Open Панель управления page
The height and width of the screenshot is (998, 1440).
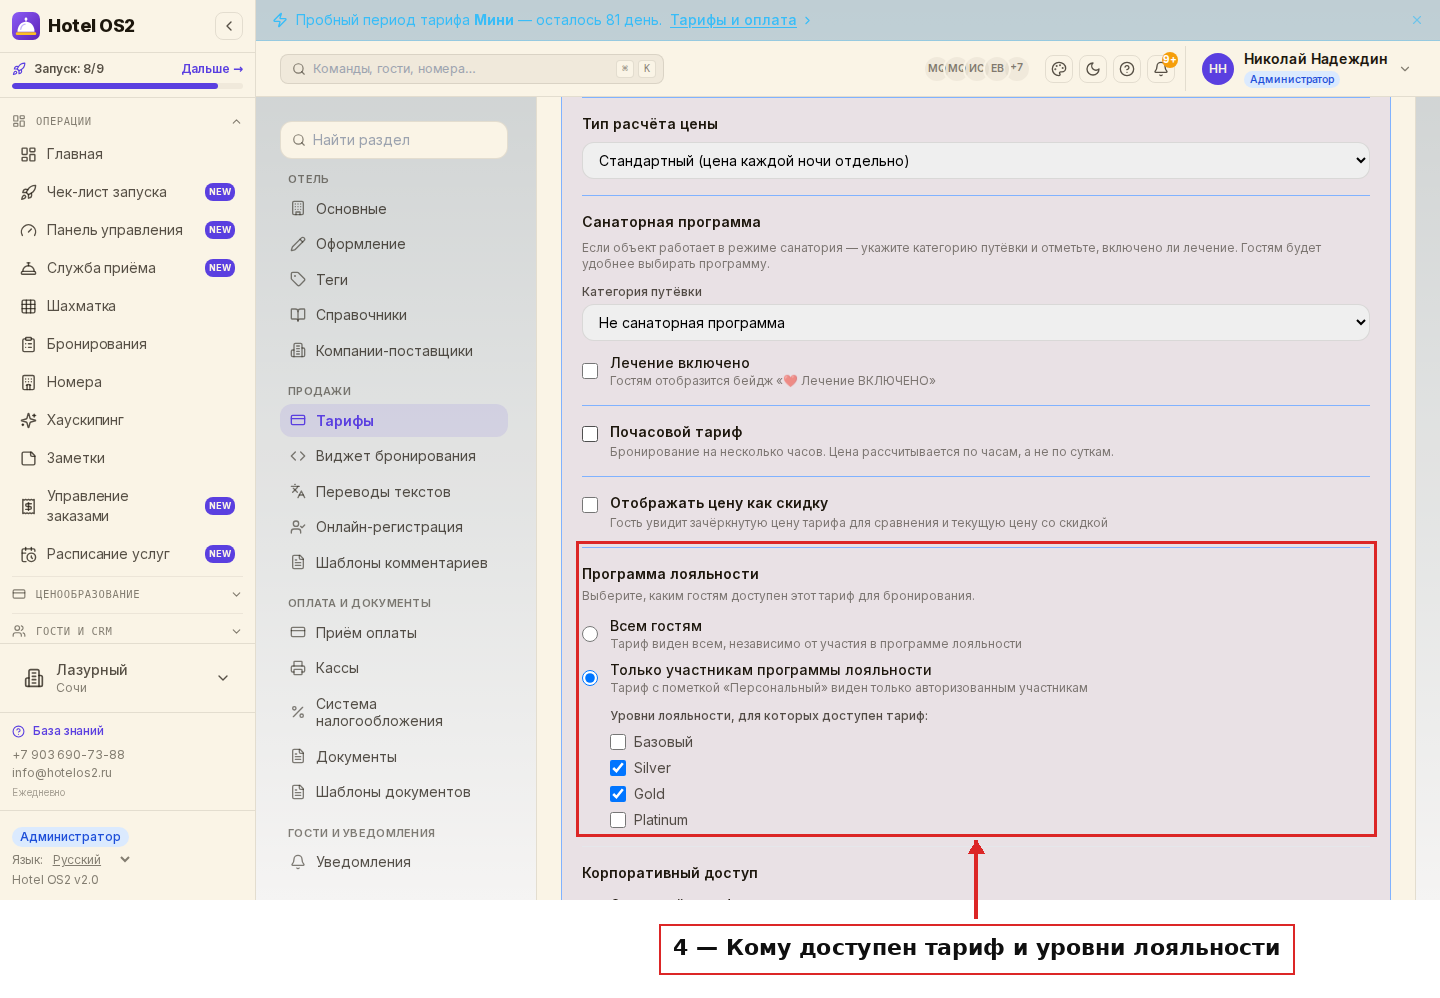[128, 230]
